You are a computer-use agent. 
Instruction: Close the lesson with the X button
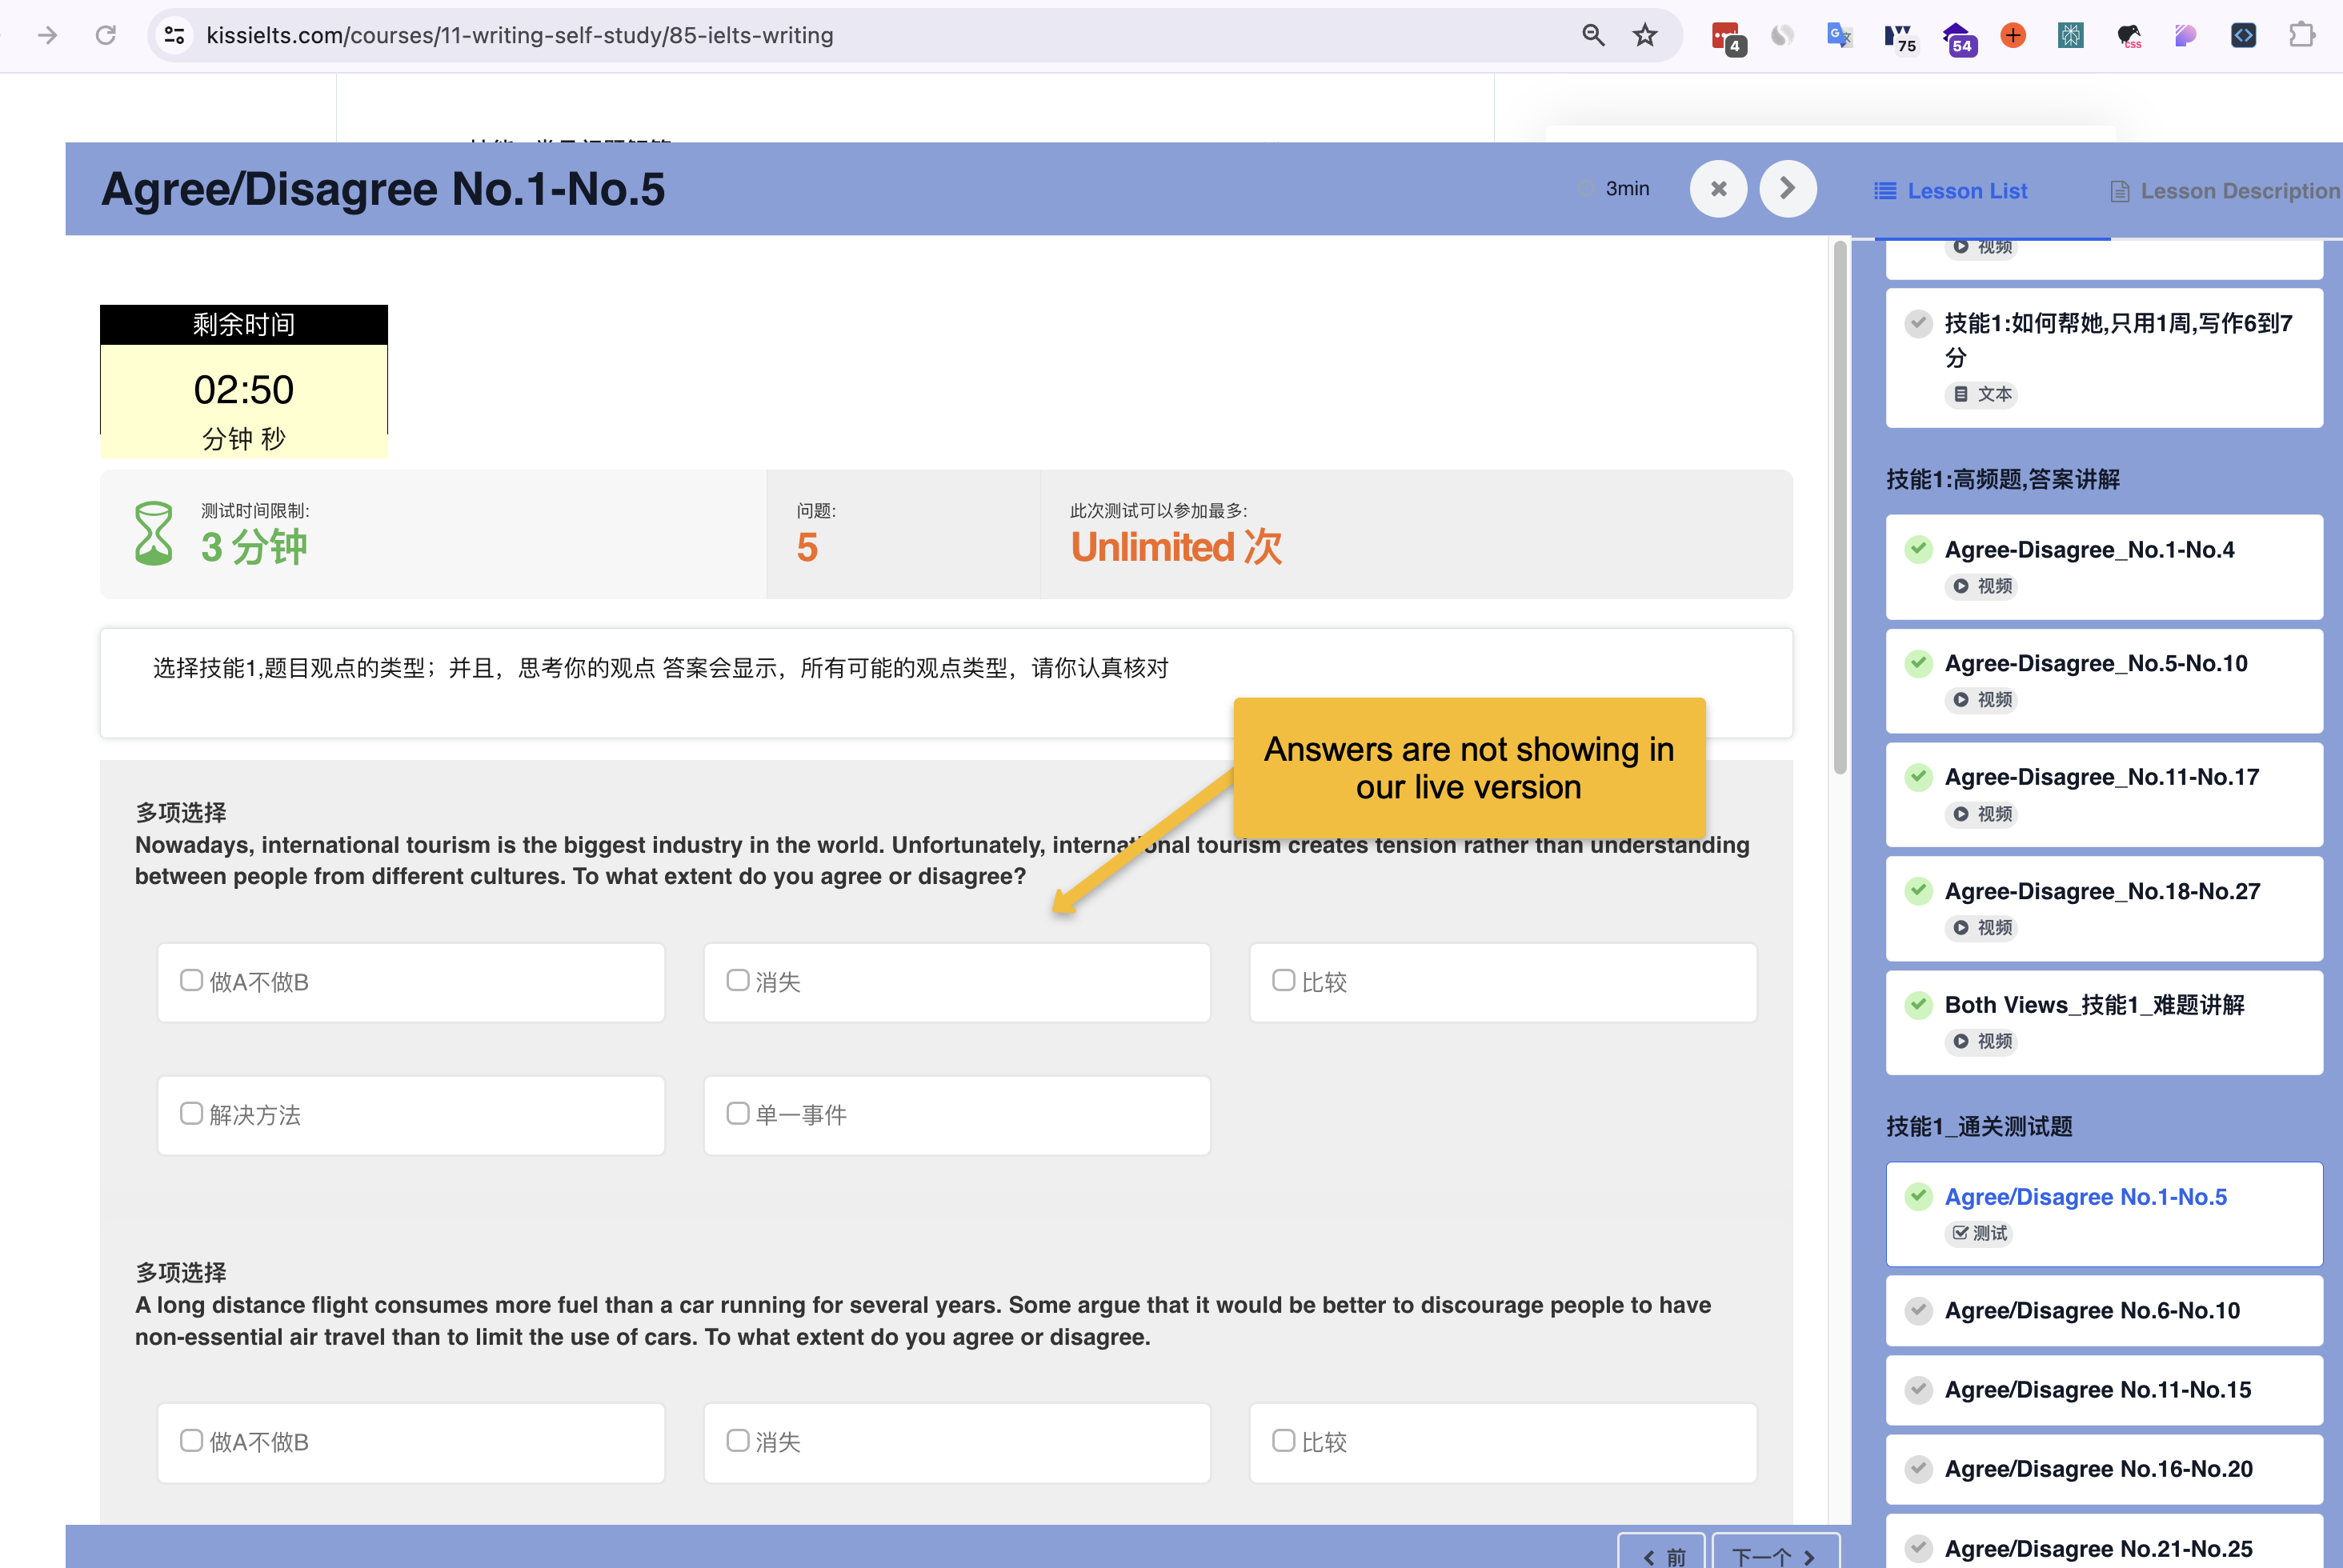click(1718, 189)
